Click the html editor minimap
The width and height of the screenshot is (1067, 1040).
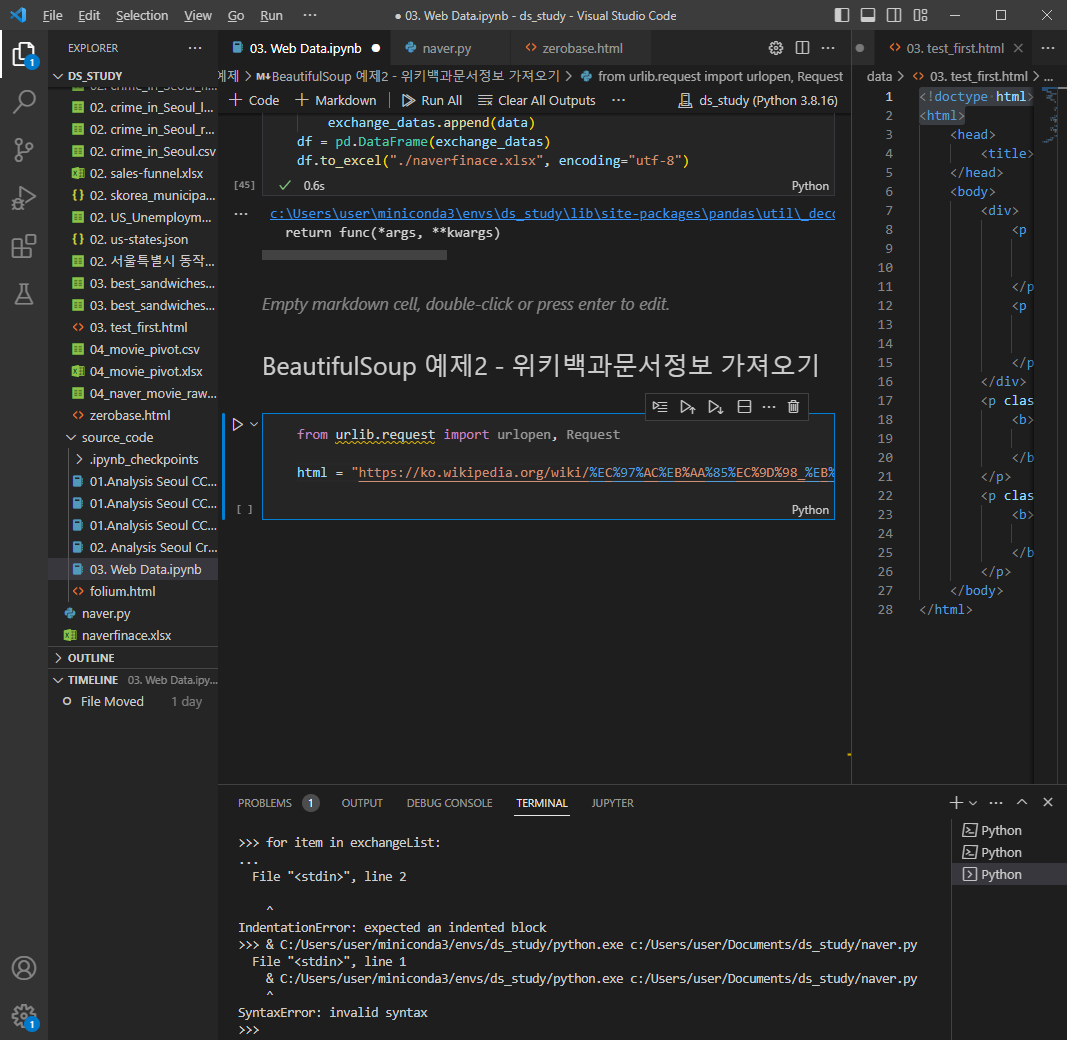[x=1051, y=117]
